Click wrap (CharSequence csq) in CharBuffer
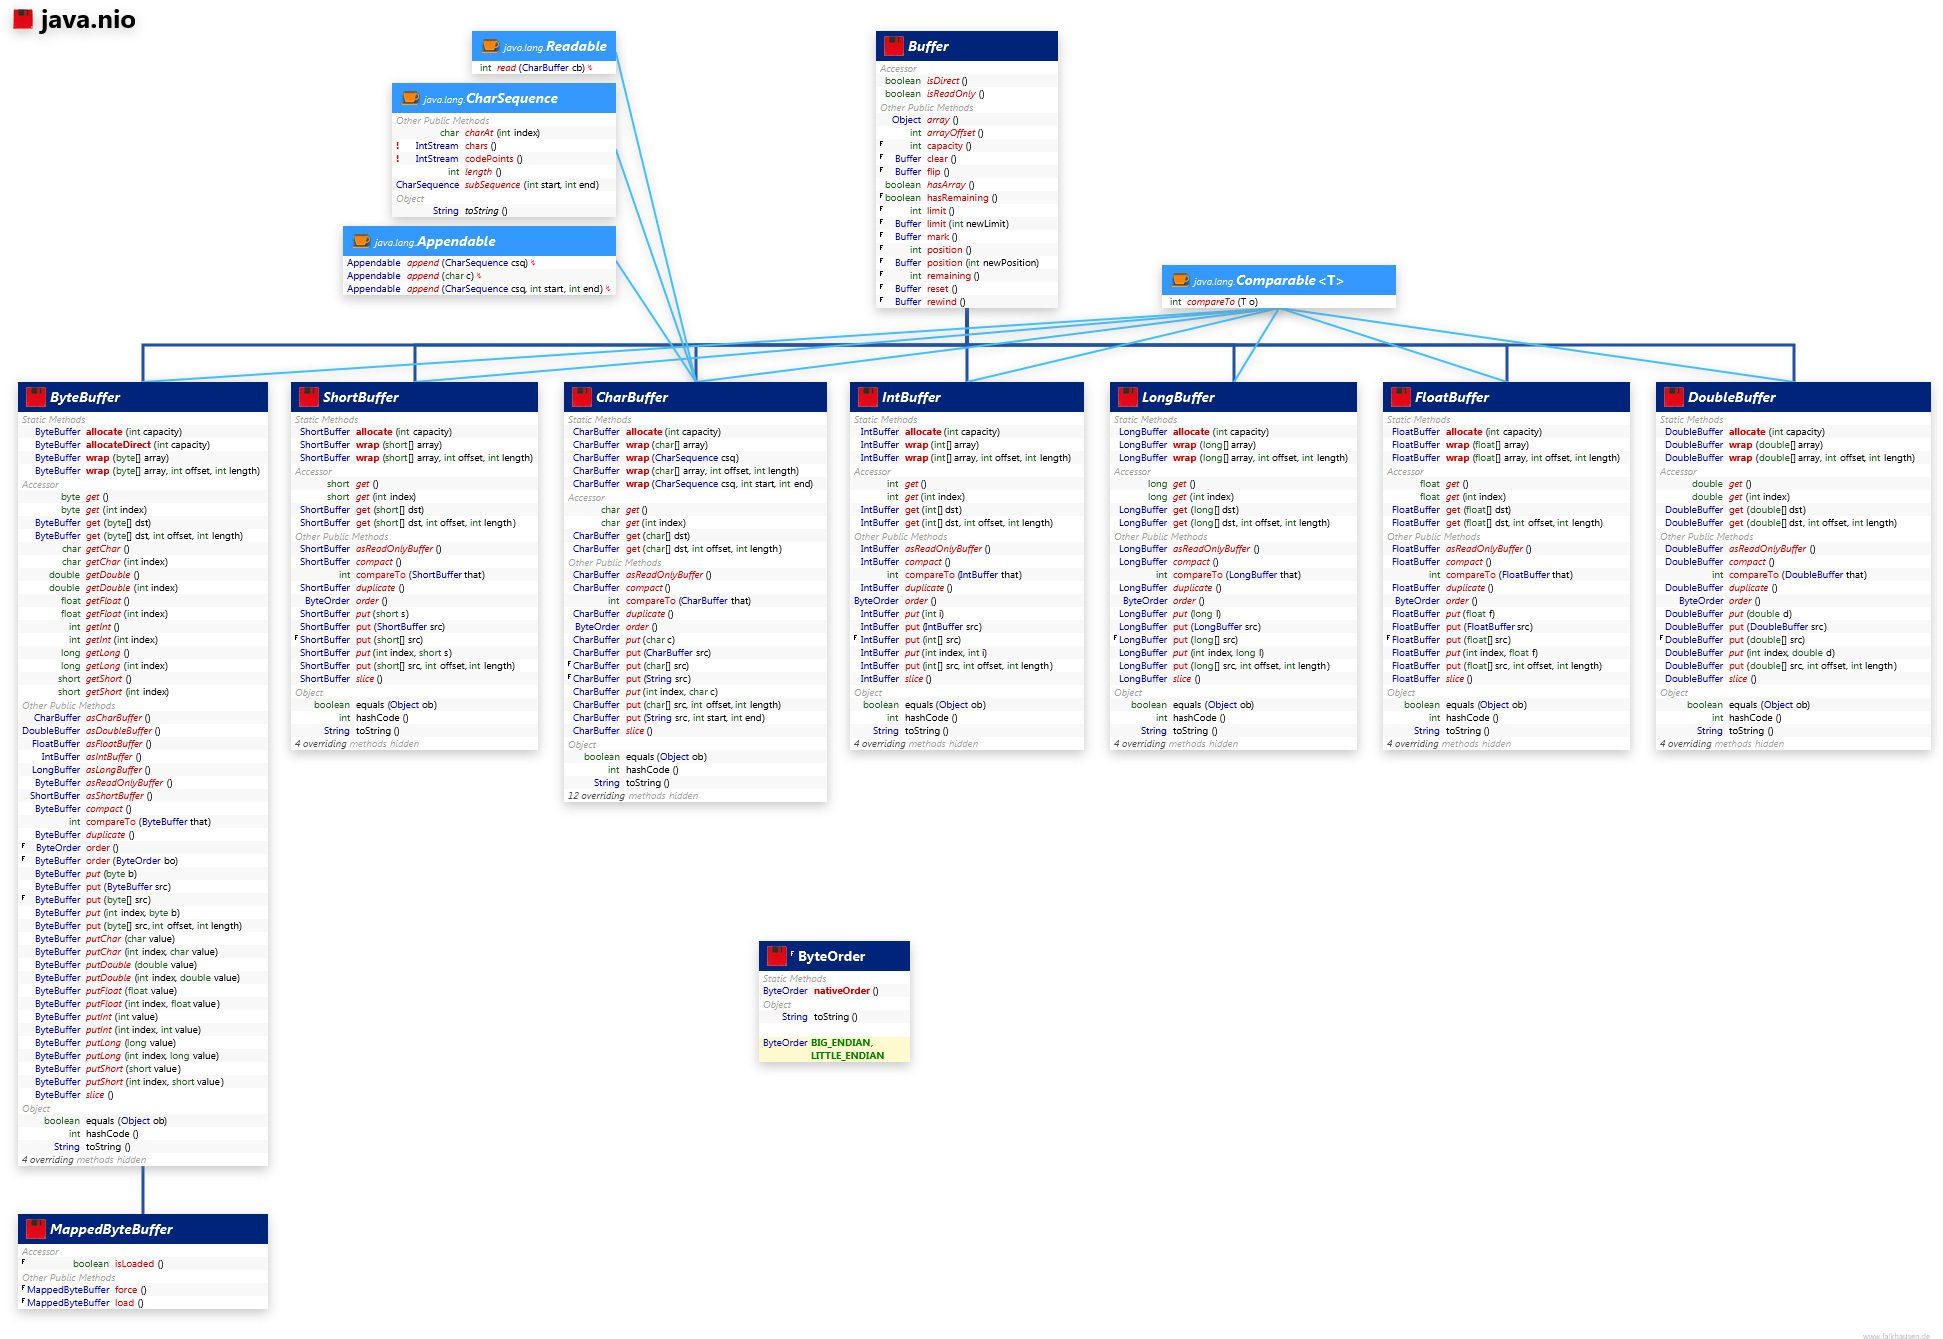 [x=682, y=458]
